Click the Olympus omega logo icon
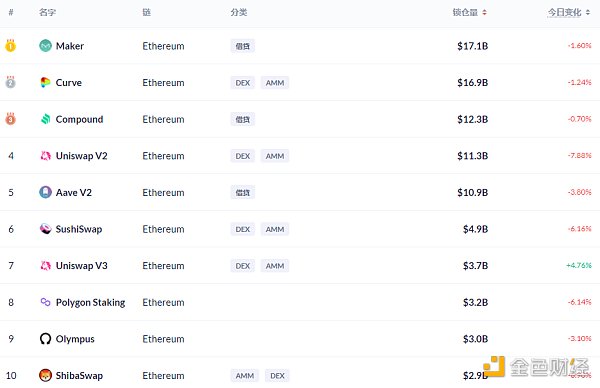The height and width of the screenshot is (388, 600). coord(45,339)
